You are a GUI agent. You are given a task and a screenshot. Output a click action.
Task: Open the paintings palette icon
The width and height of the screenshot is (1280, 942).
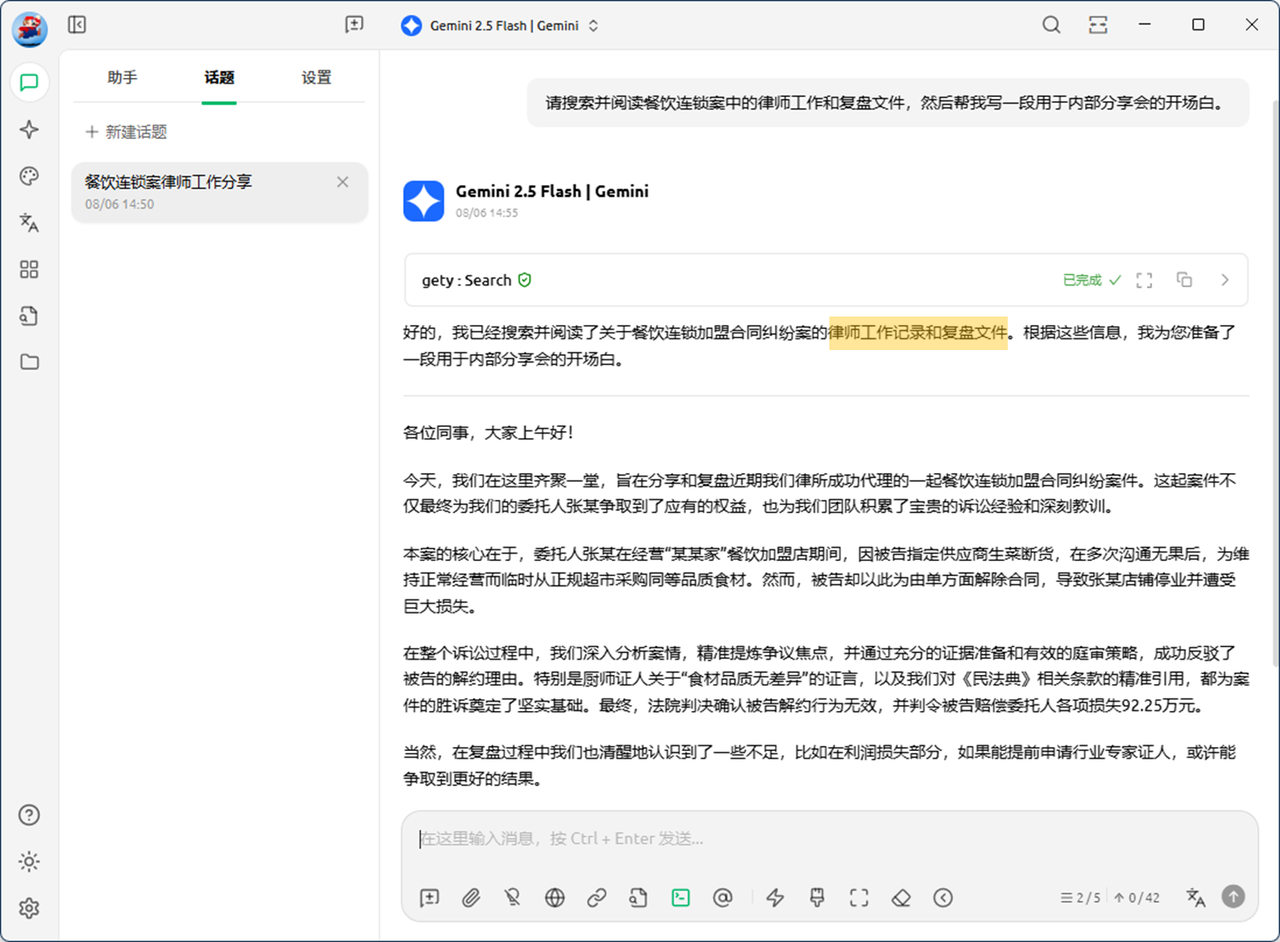[29, 176]
